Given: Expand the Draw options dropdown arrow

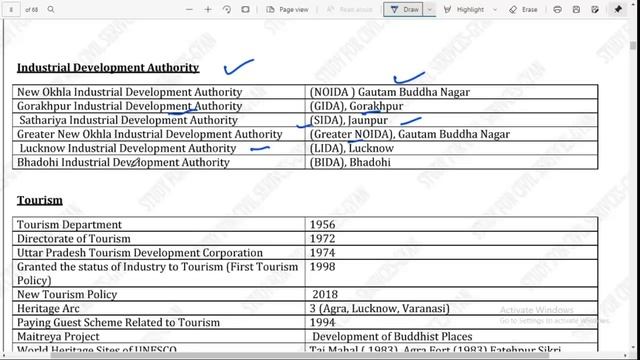Looking at the screenshot, I should [x=429, y=9].
